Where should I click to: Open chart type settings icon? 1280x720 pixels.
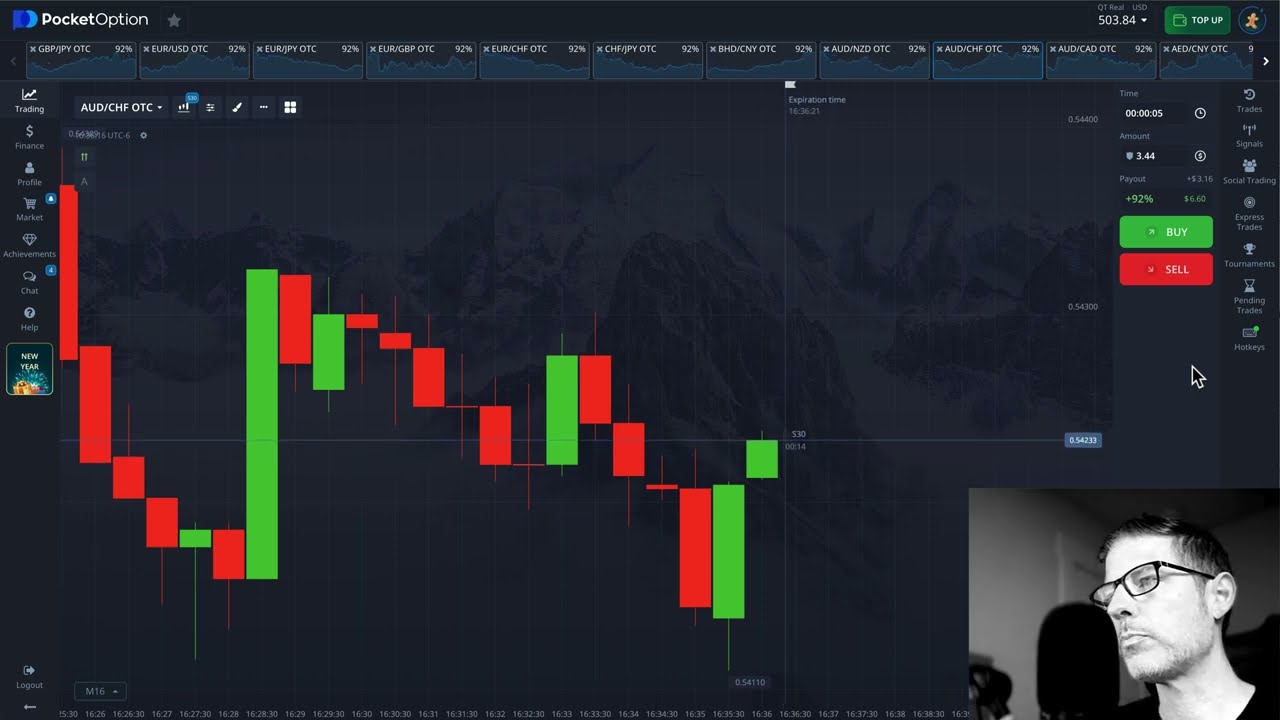tap(184, 107)
